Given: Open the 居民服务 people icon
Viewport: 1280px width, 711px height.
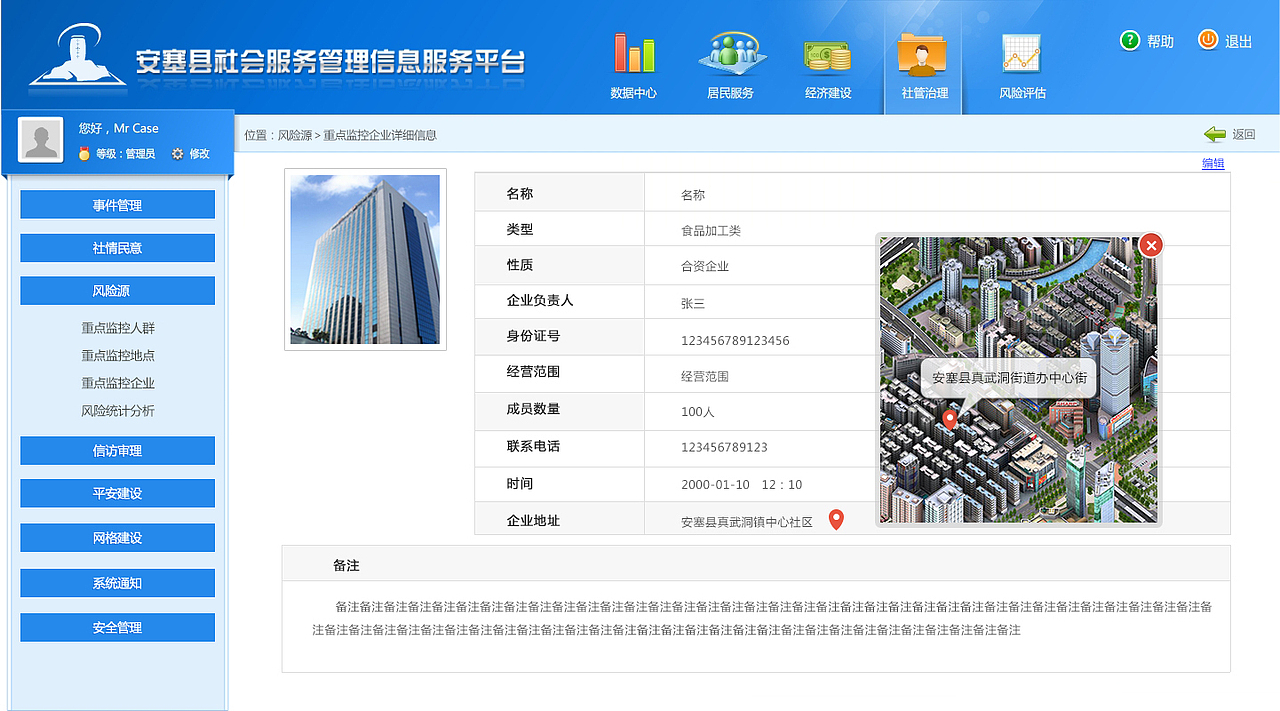Looking at the screenshot, I should 731,52.
